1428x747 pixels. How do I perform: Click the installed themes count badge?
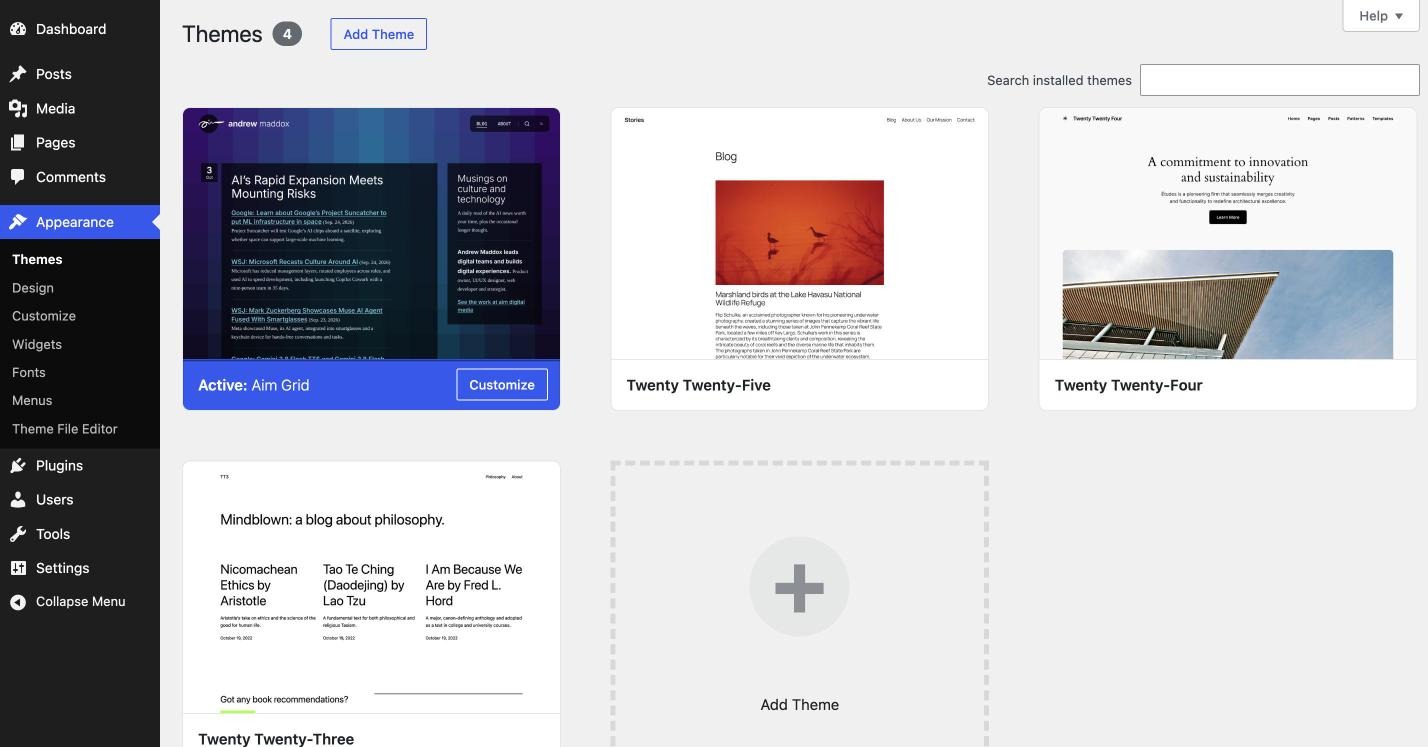[x=287, y=34]
